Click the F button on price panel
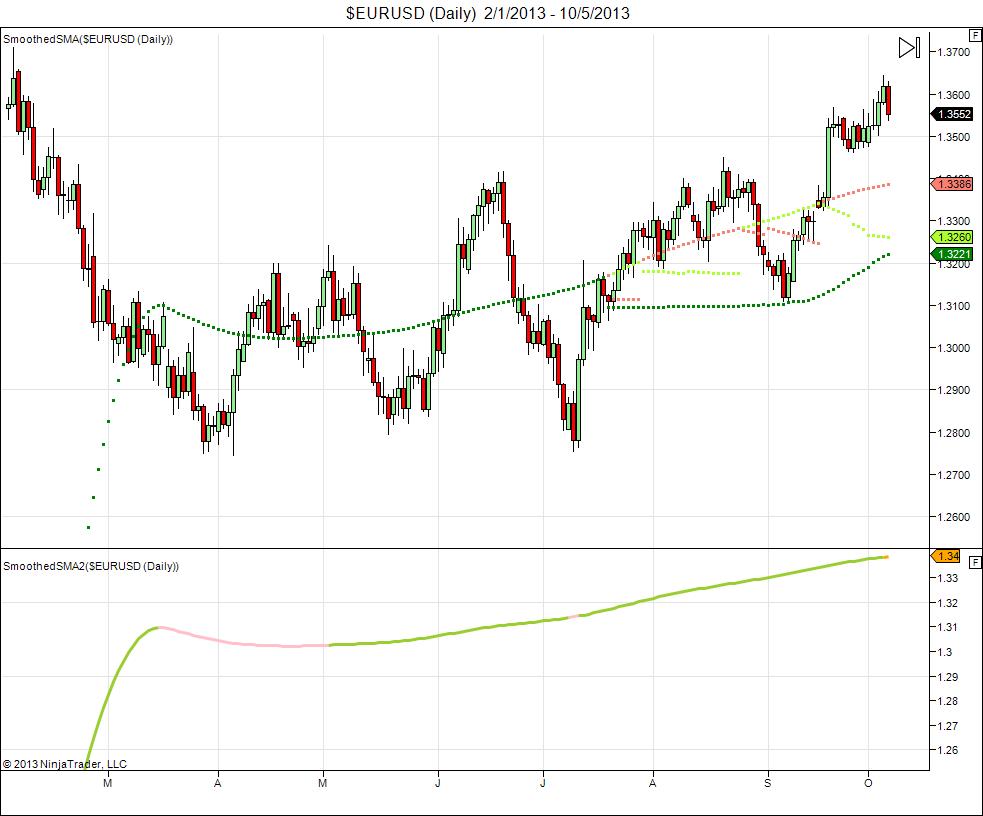This screenshot has width=983, height=816. click(x=975, y=36)
